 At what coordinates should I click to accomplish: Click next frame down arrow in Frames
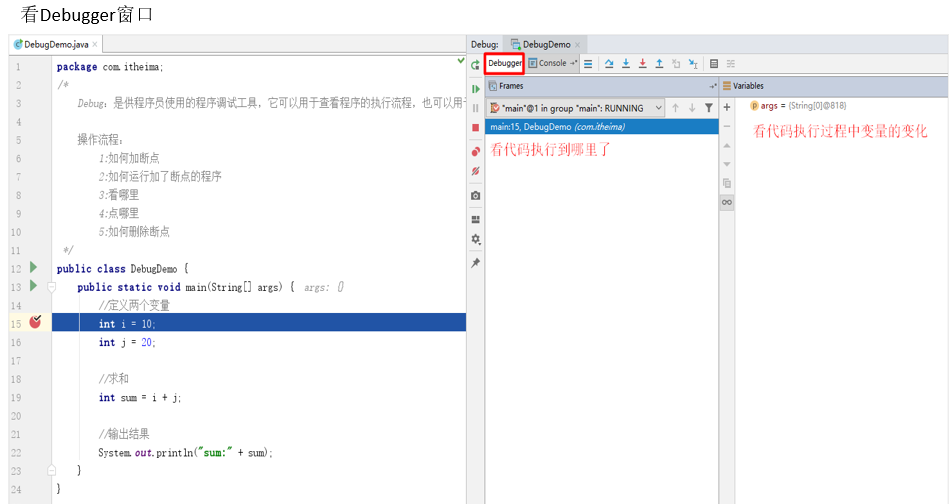(x=692, y=108)
